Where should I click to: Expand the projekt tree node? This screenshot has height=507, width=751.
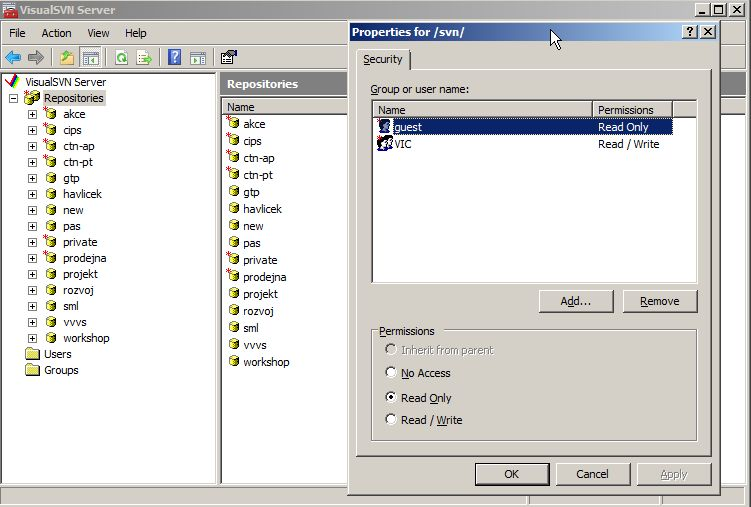click(32, 274)
